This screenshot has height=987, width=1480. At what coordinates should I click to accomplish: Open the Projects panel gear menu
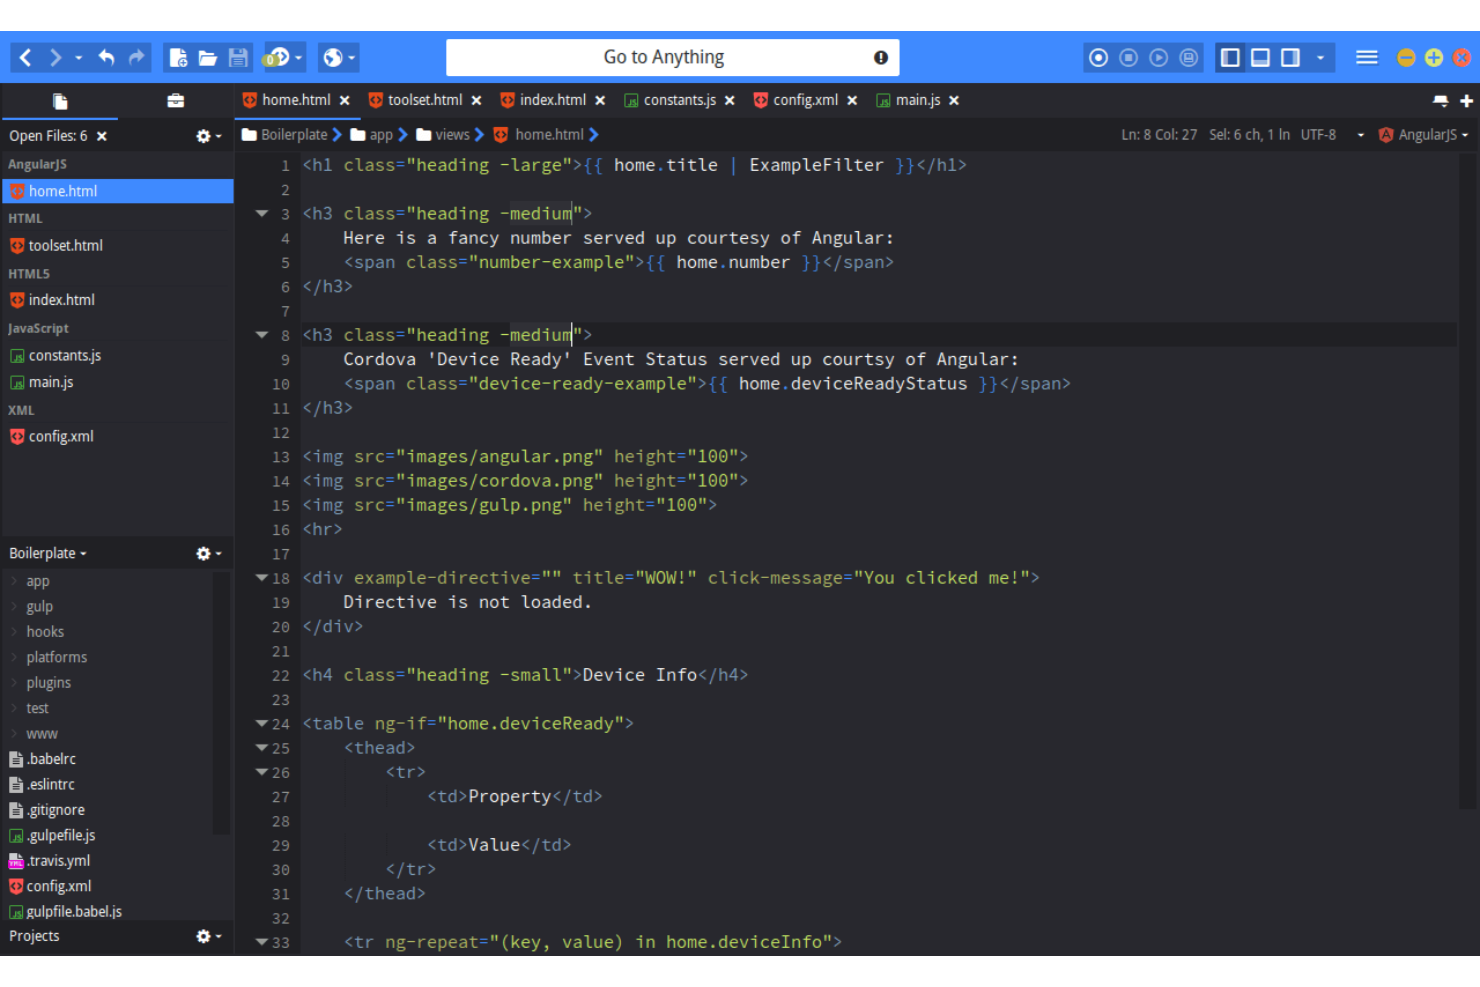208,936
